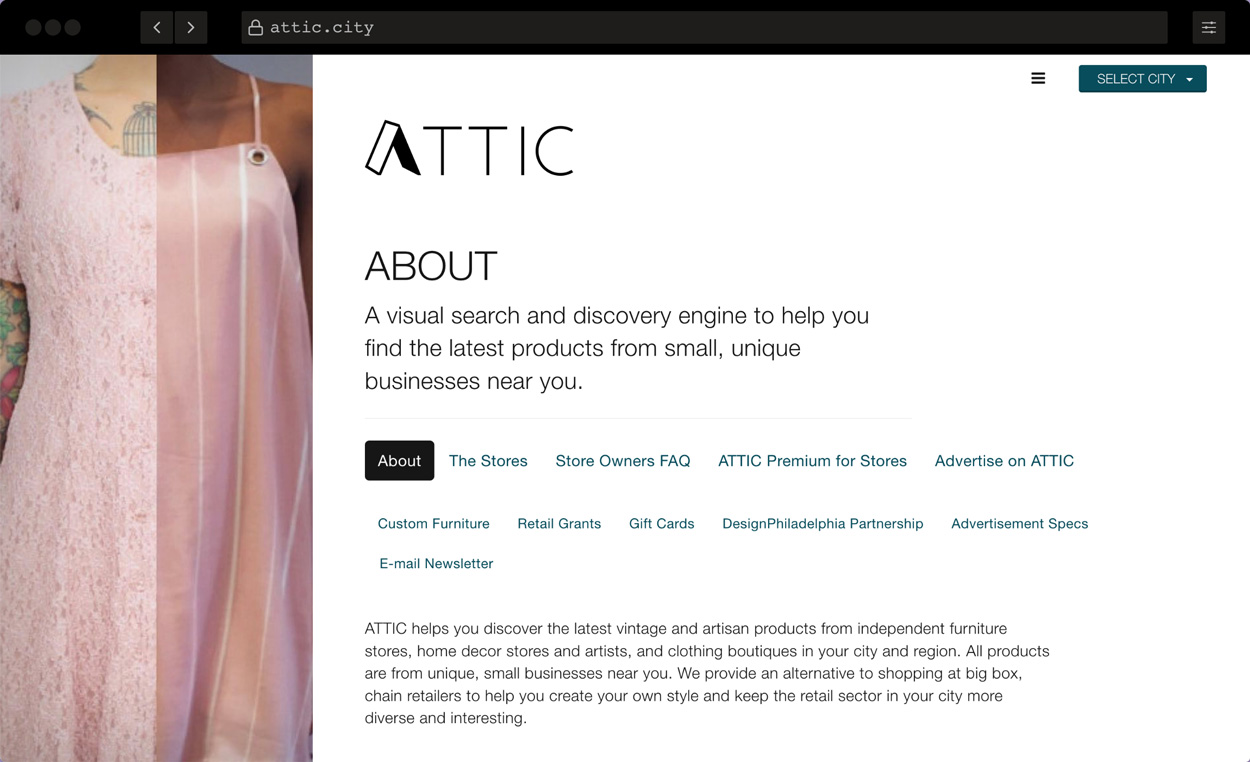Open the hamburger menu icon
The height and width of the screenshot is (762, 1250).
tap(1038, 78)
